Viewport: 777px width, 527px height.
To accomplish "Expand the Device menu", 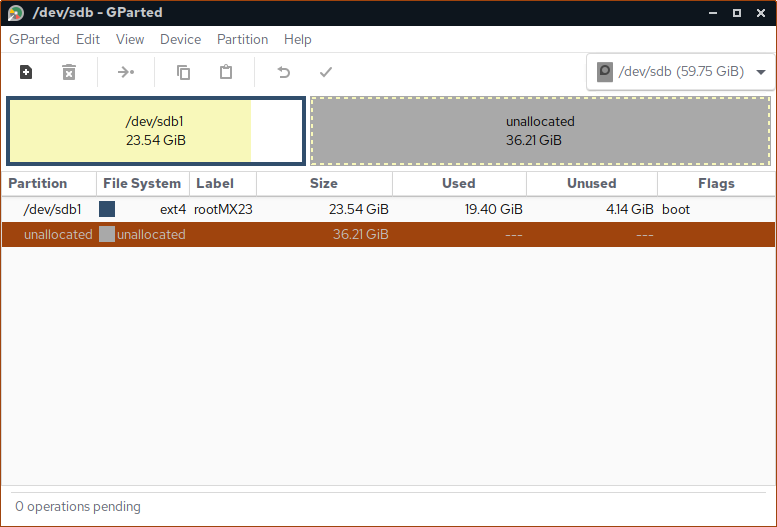I will tap(180, 39).
